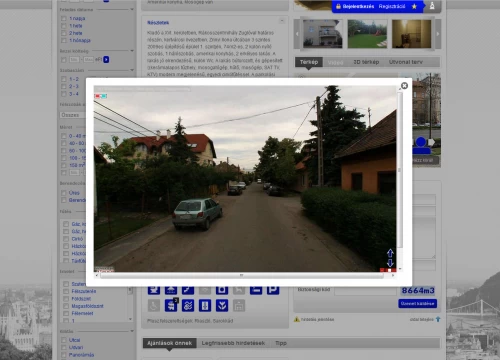The width and height of the screenshot is (500, 360).
Task: Switch to the '3D térkép' tab
Action: click(x=366, y=62)
